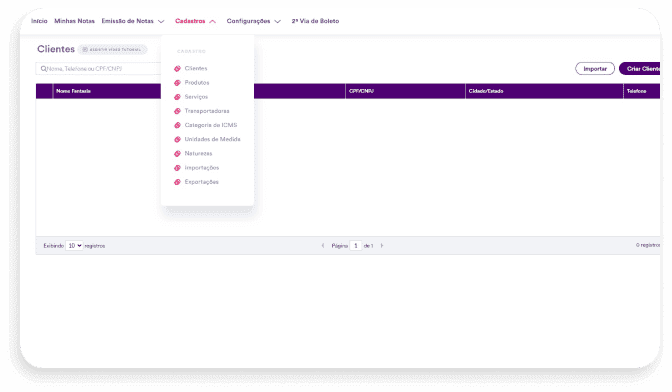
Task: Open Serviços from the Cadastros menu
Action: [x=196, y=97]
